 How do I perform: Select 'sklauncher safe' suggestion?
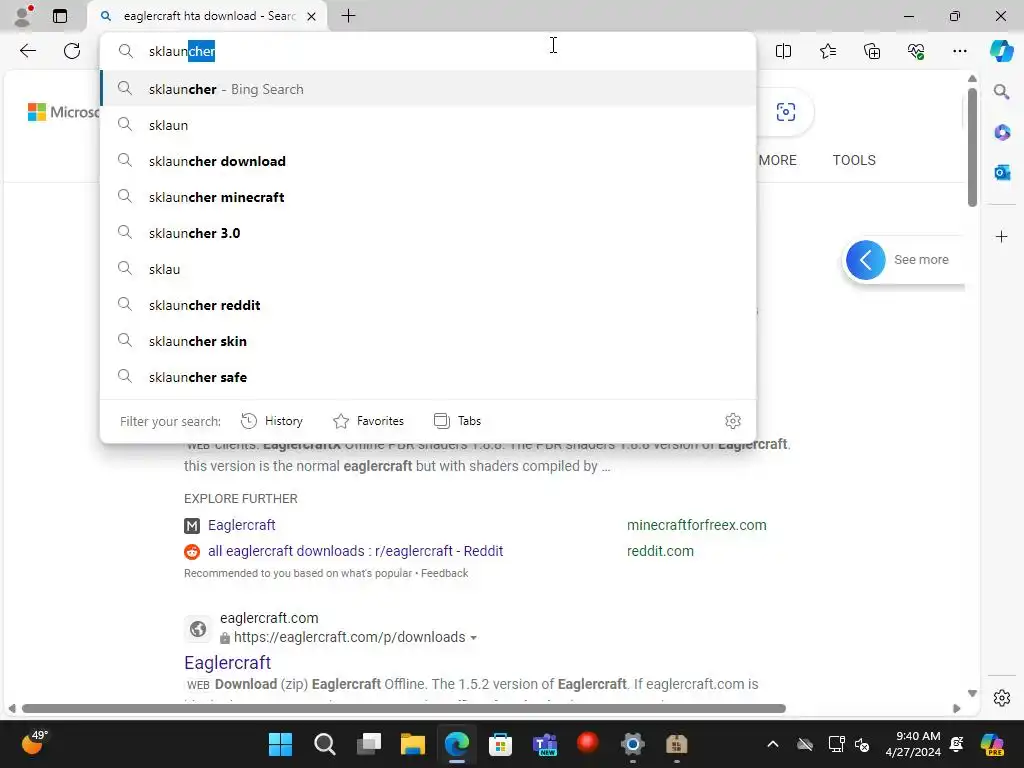tap(428, 377)
